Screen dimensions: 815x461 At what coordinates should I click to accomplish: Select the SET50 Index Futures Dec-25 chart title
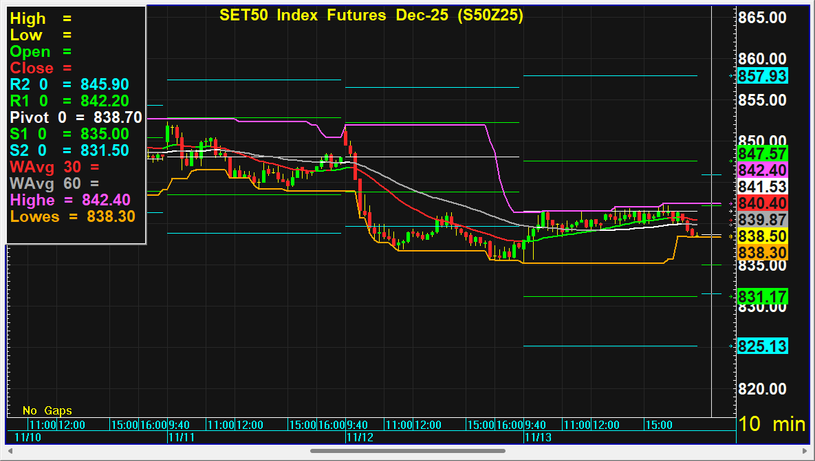(x=370, y=16)
